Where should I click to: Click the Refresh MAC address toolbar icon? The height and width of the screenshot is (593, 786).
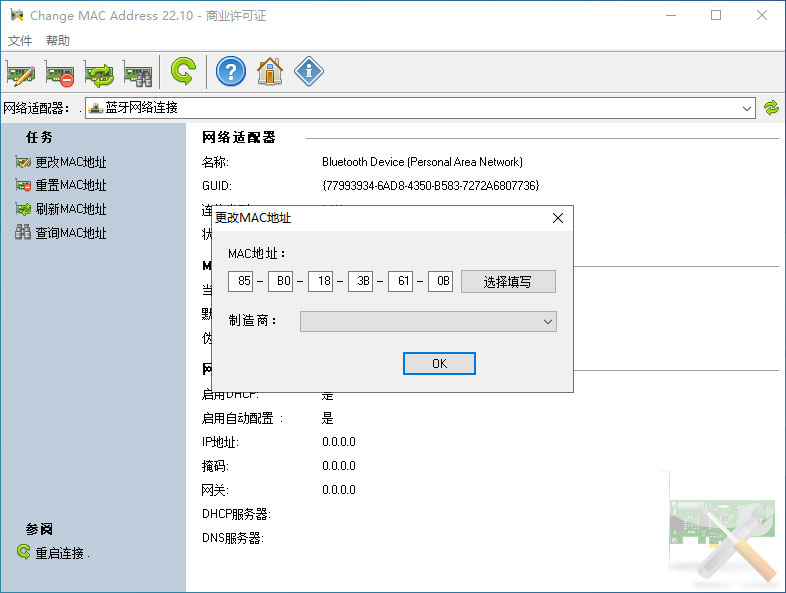[99, 73]
